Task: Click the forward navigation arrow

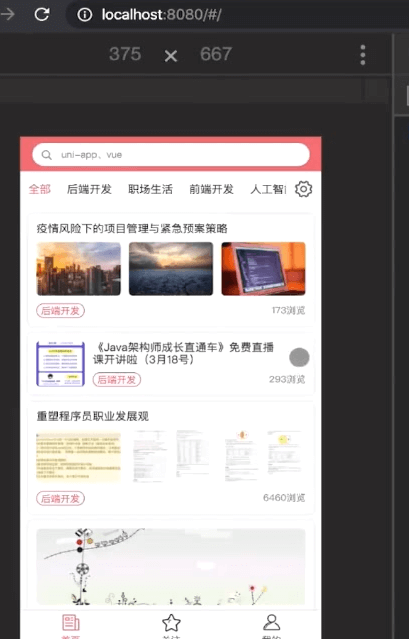Action: (8, 15)
